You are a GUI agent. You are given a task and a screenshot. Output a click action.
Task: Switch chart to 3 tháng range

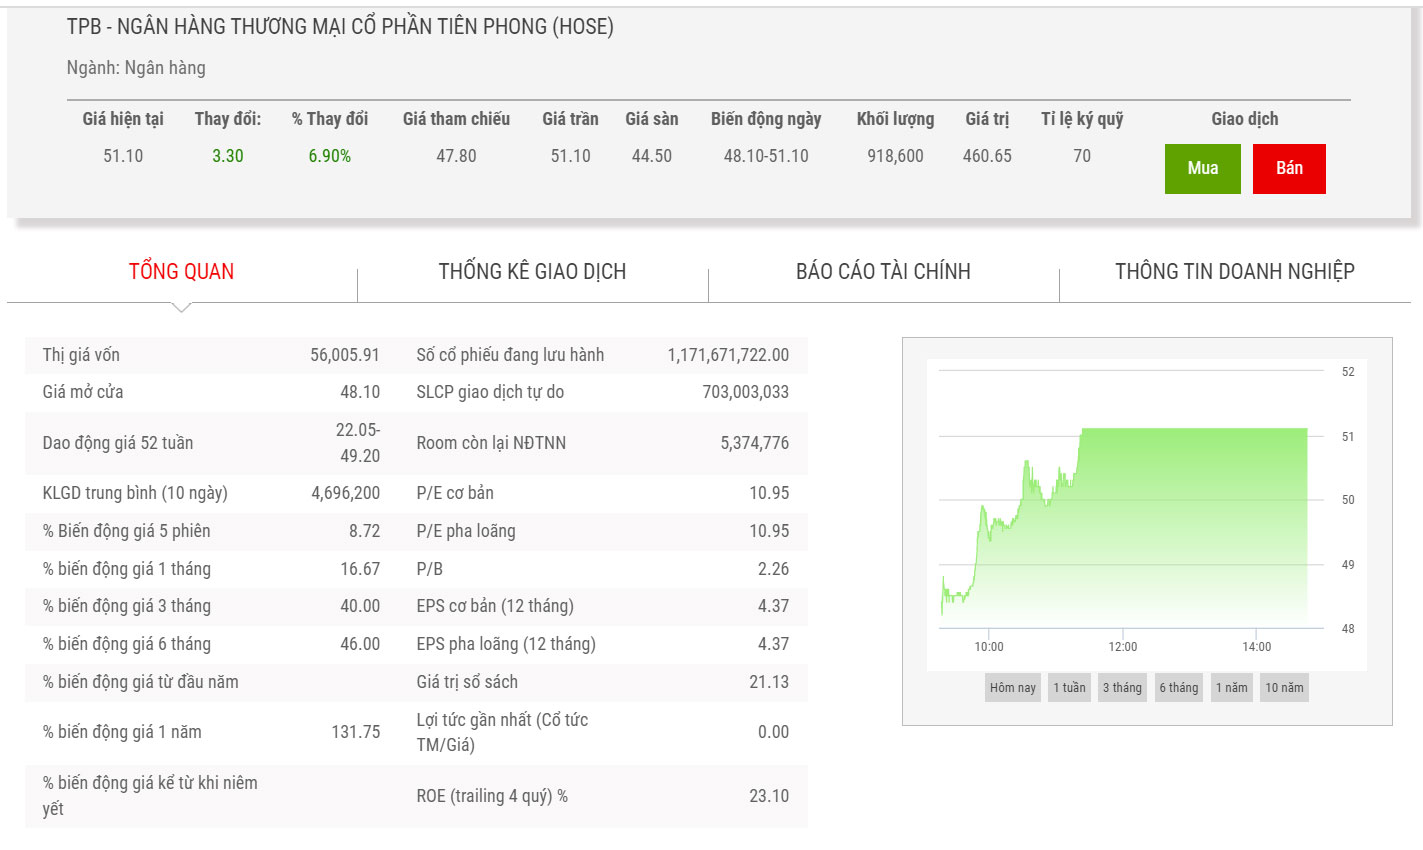click(x=1122, y=688)
